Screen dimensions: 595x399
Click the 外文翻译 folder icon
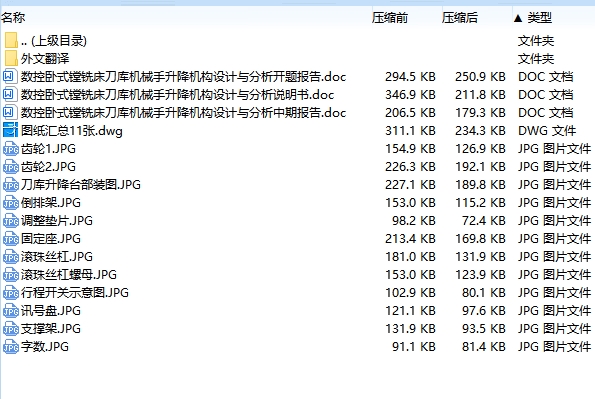tap(11, 58)
